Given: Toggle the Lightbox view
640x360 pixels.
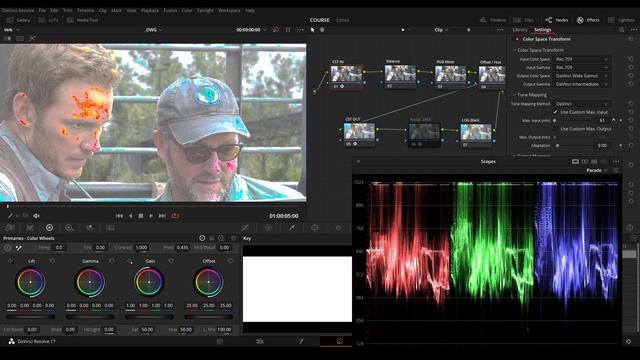Looking at the screenshot, I should 621,20.
